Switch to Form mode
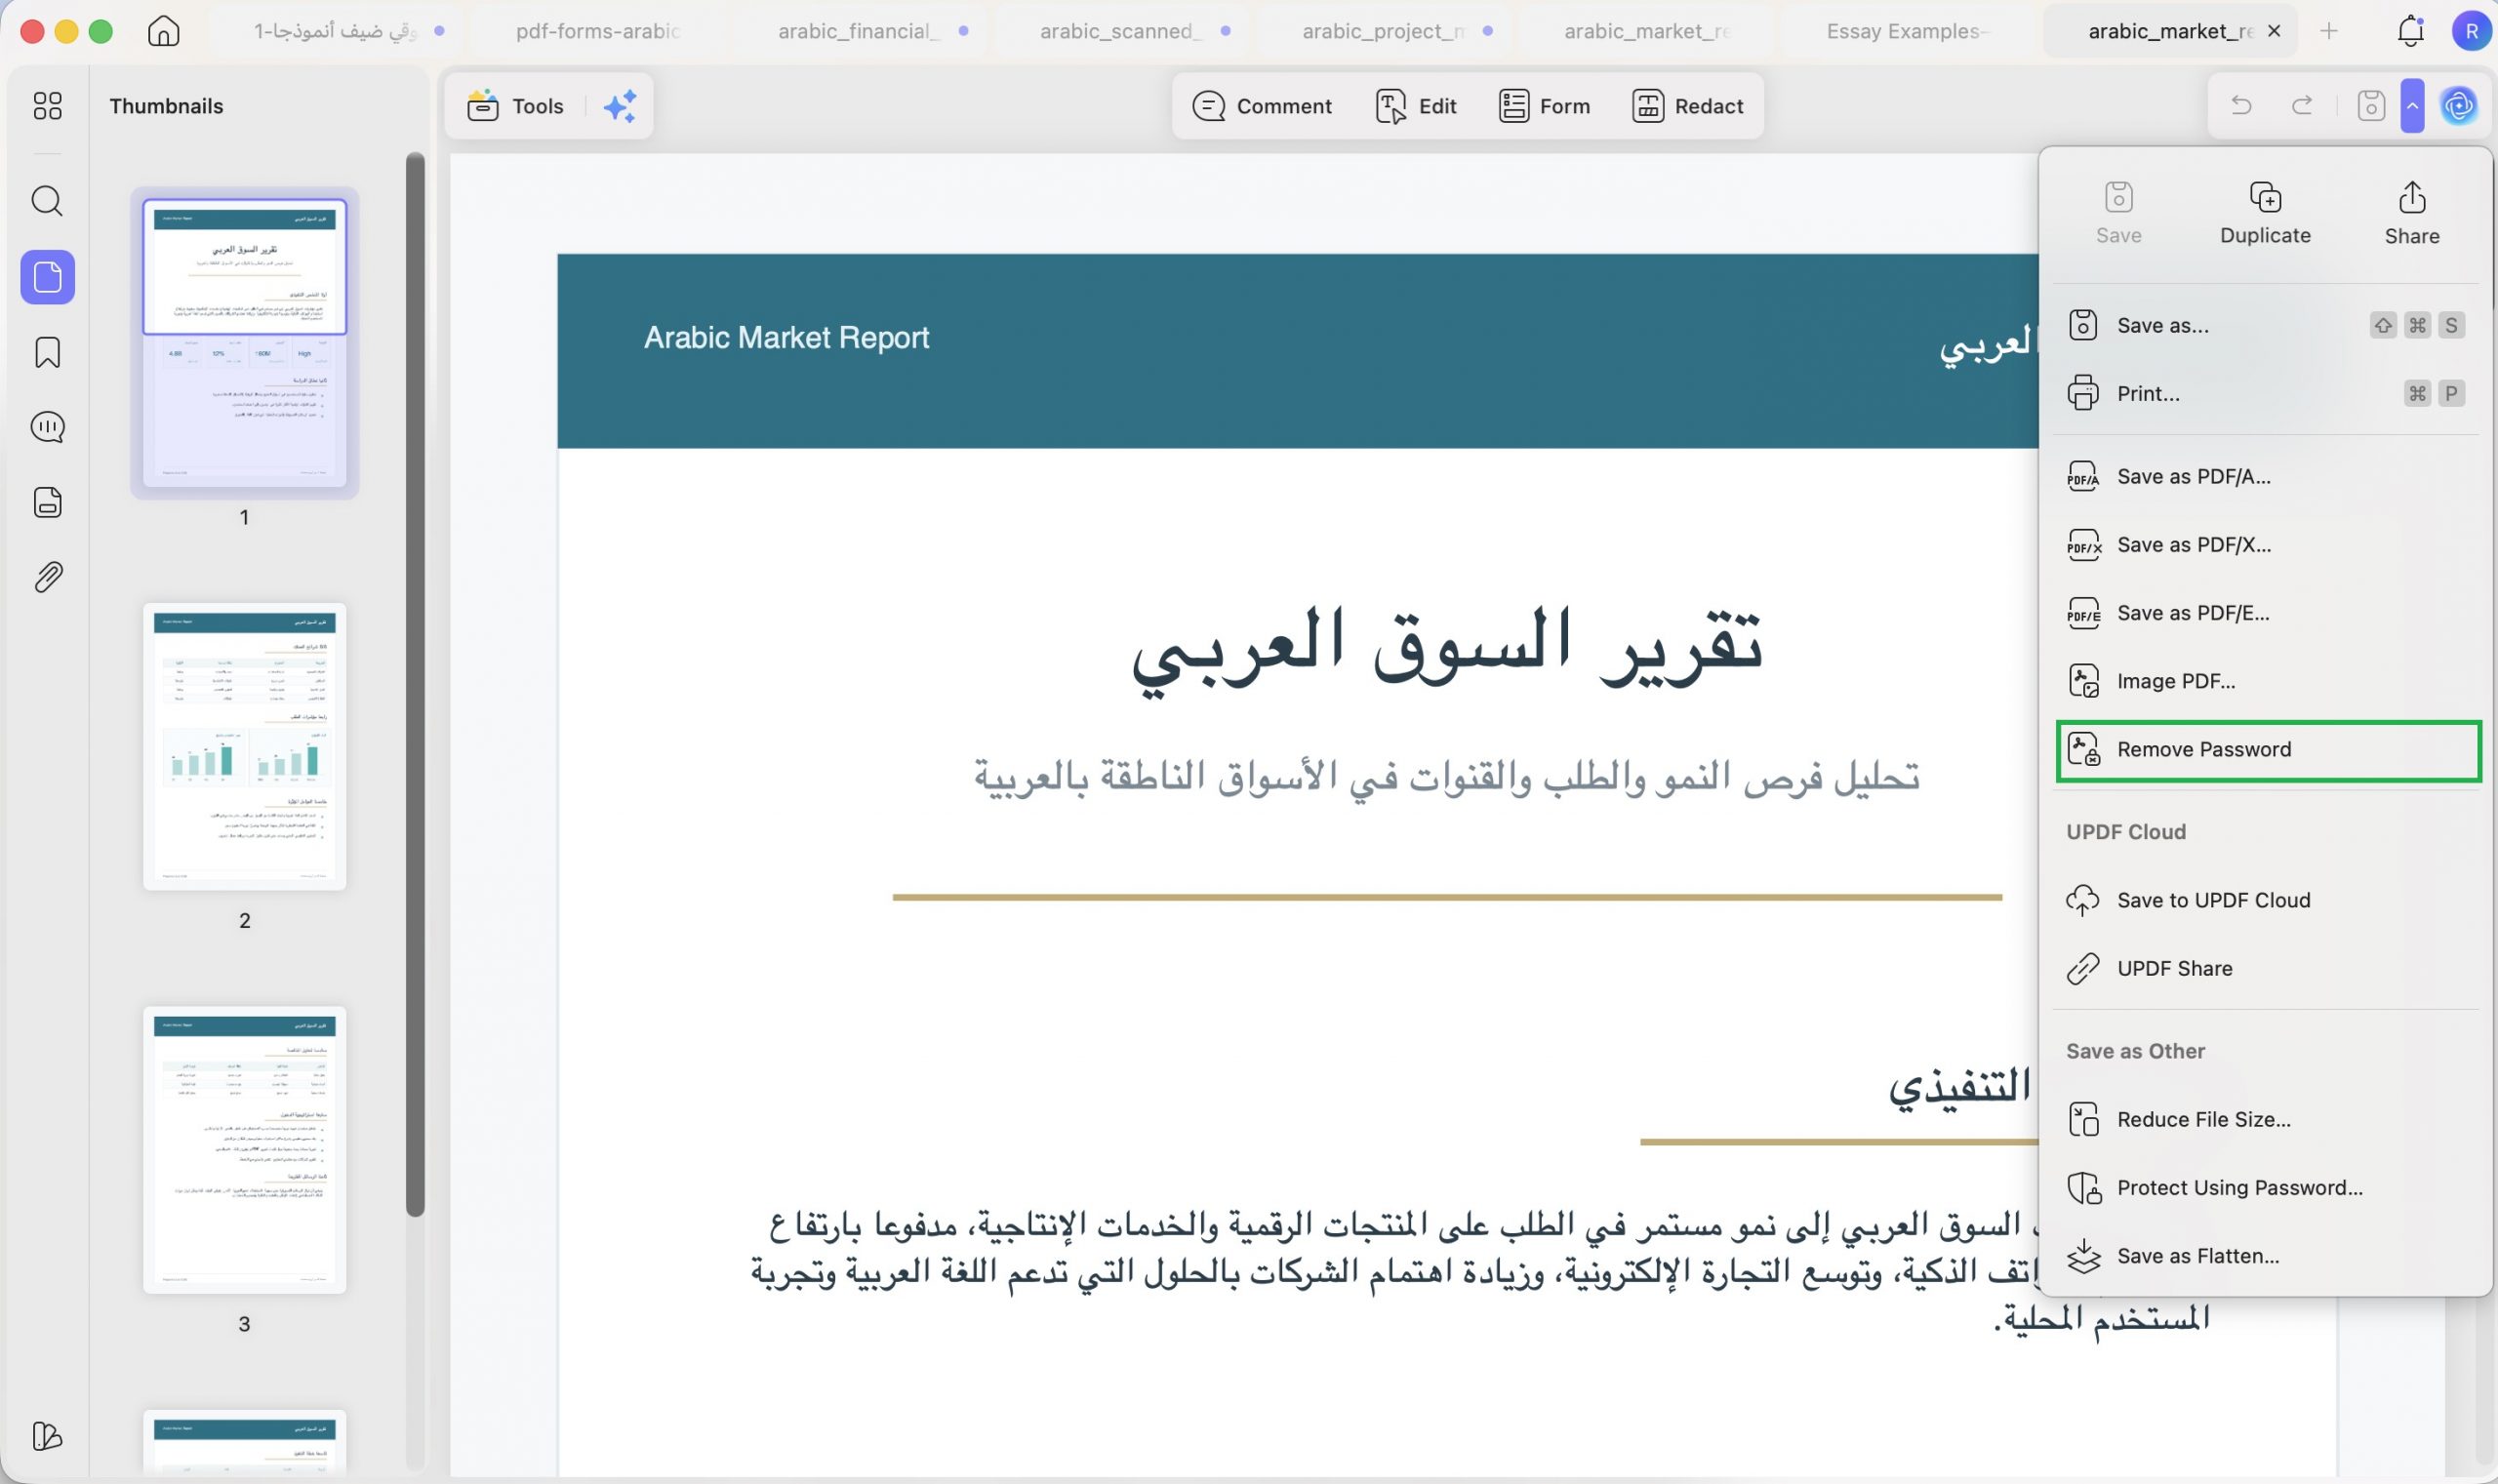Screen dimensions: 2498x1484 click(1544, 106)
